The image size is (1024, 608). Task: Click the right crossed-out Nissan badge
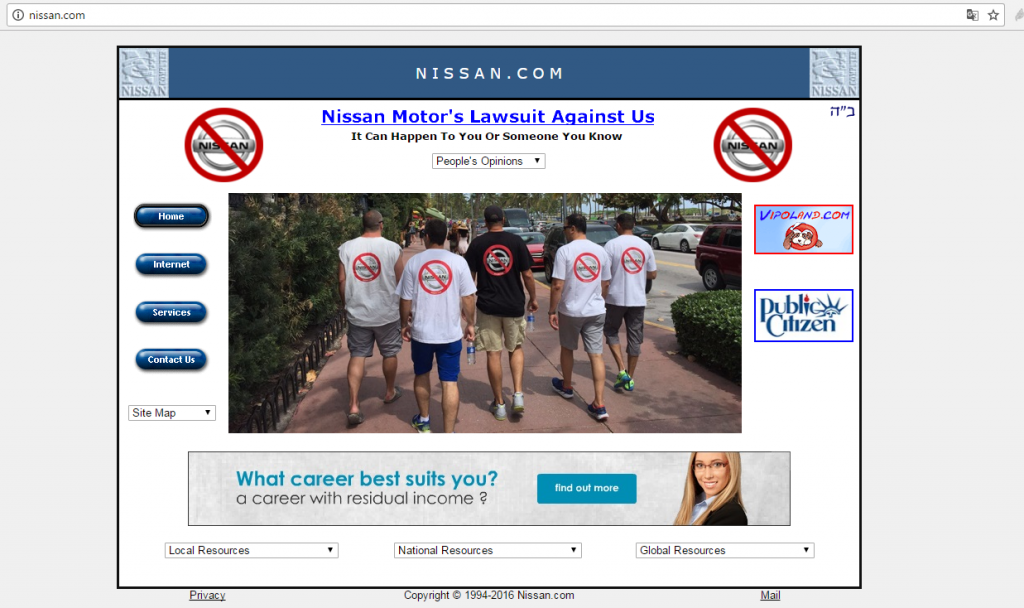pos(752,145)
